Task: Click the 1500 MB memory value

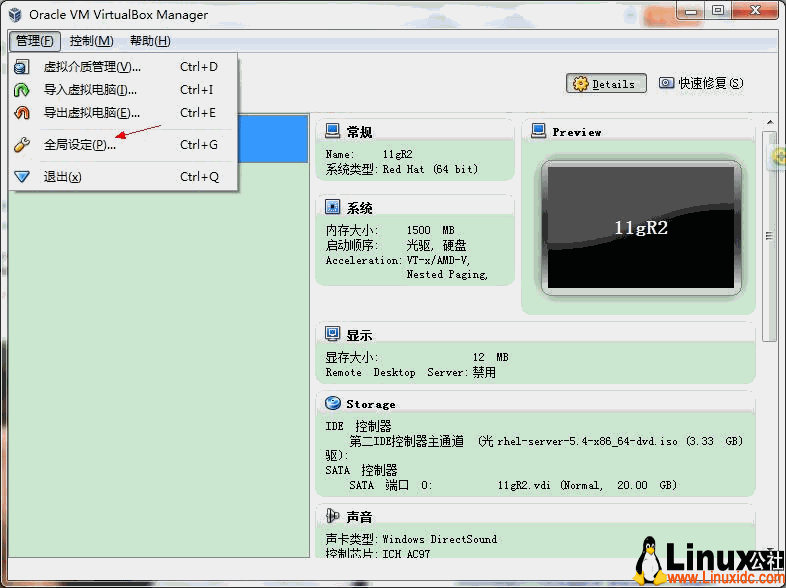Action: point(431,230)
